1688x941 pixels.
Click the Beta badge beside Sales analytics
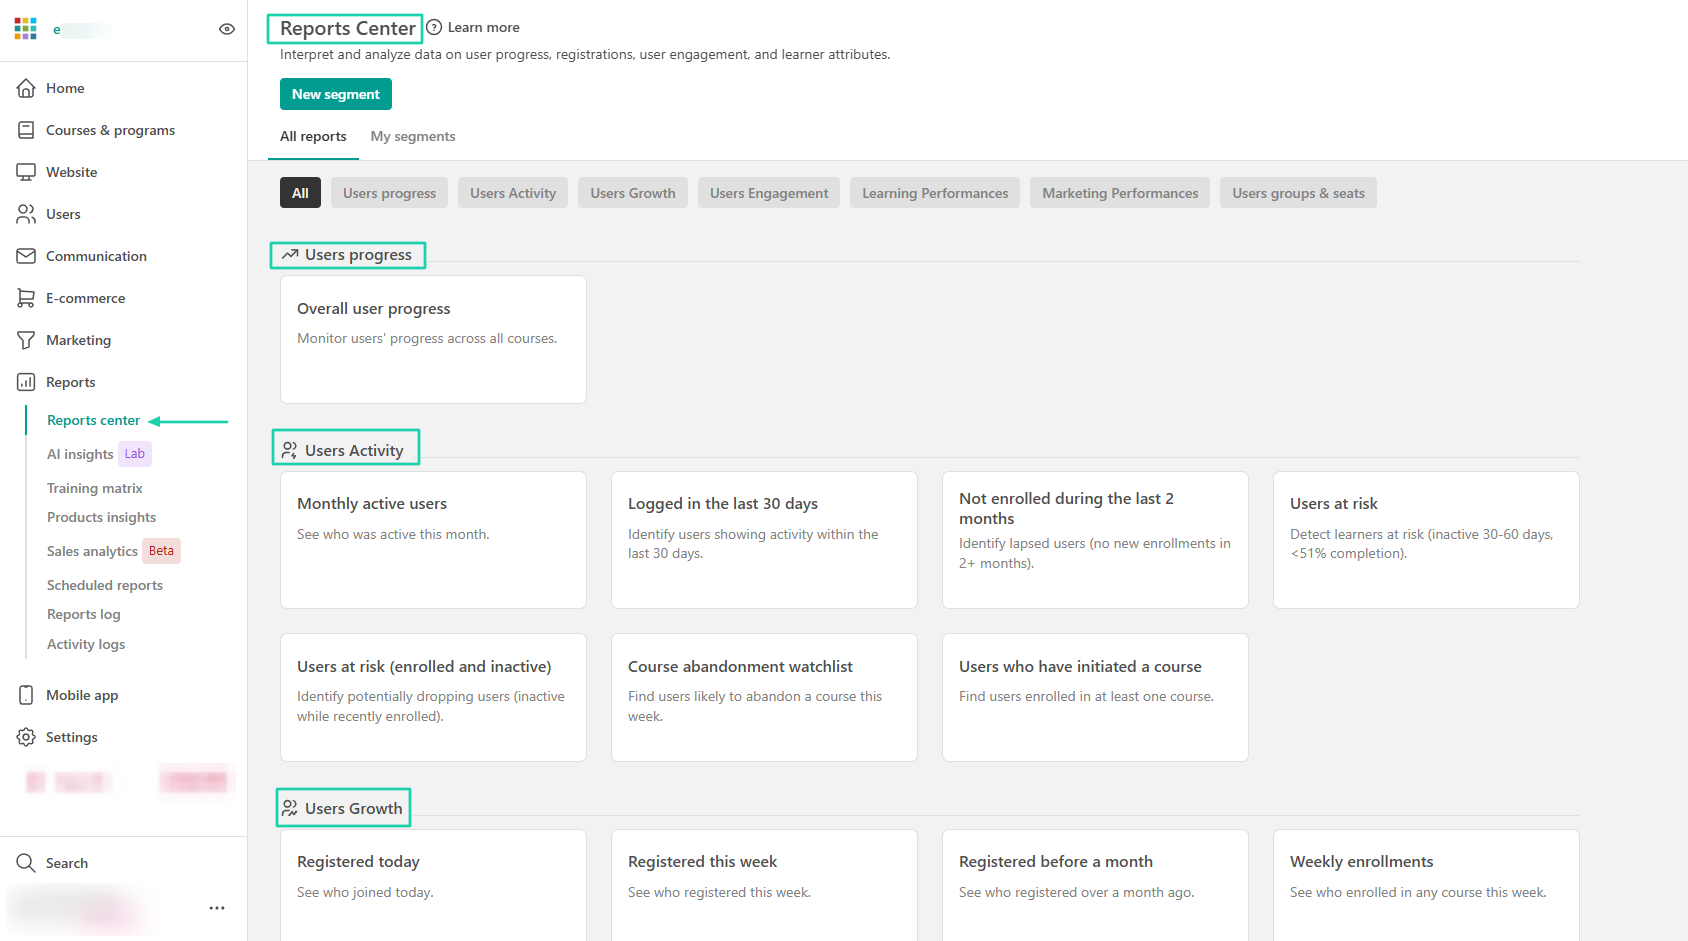point(162,551)
